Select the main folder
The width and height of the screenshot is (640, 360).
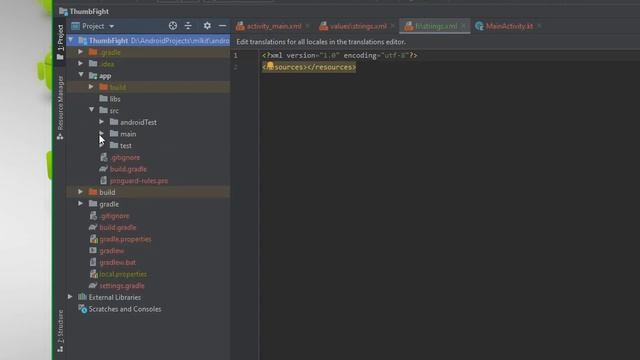[x=128, y=134]
